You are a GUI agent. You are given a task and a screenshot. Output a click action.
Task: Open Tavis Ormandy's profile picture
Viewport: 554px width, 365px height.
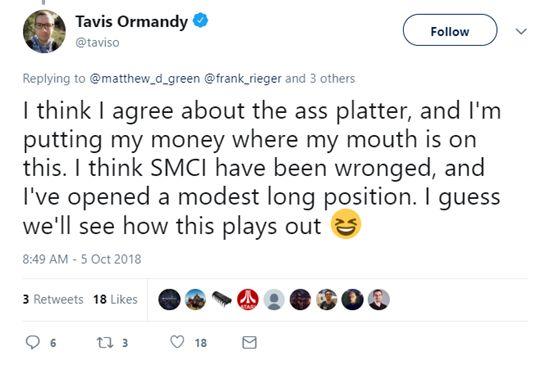tap(44, 31)
